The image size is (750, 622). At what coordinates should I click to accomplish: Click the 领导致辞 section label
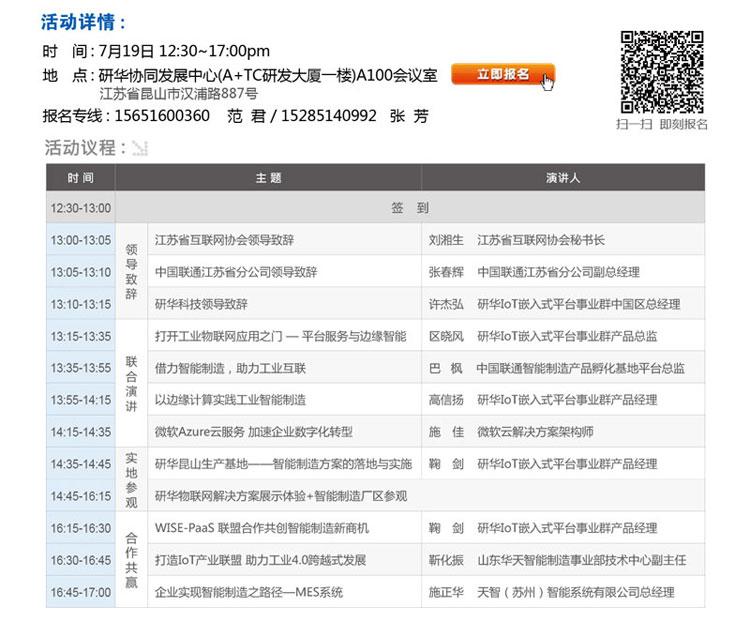coord(131,272)
